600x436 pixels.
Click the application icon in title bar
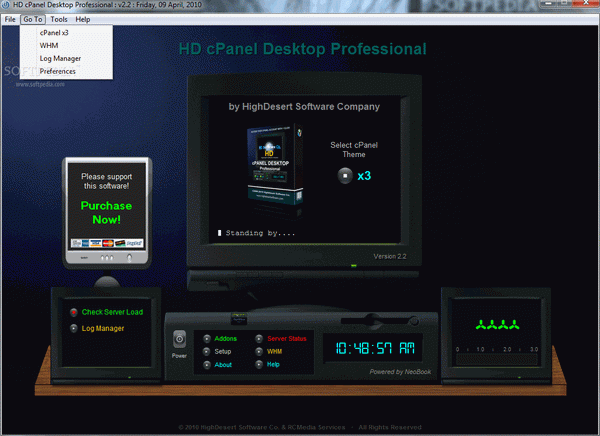6,5
